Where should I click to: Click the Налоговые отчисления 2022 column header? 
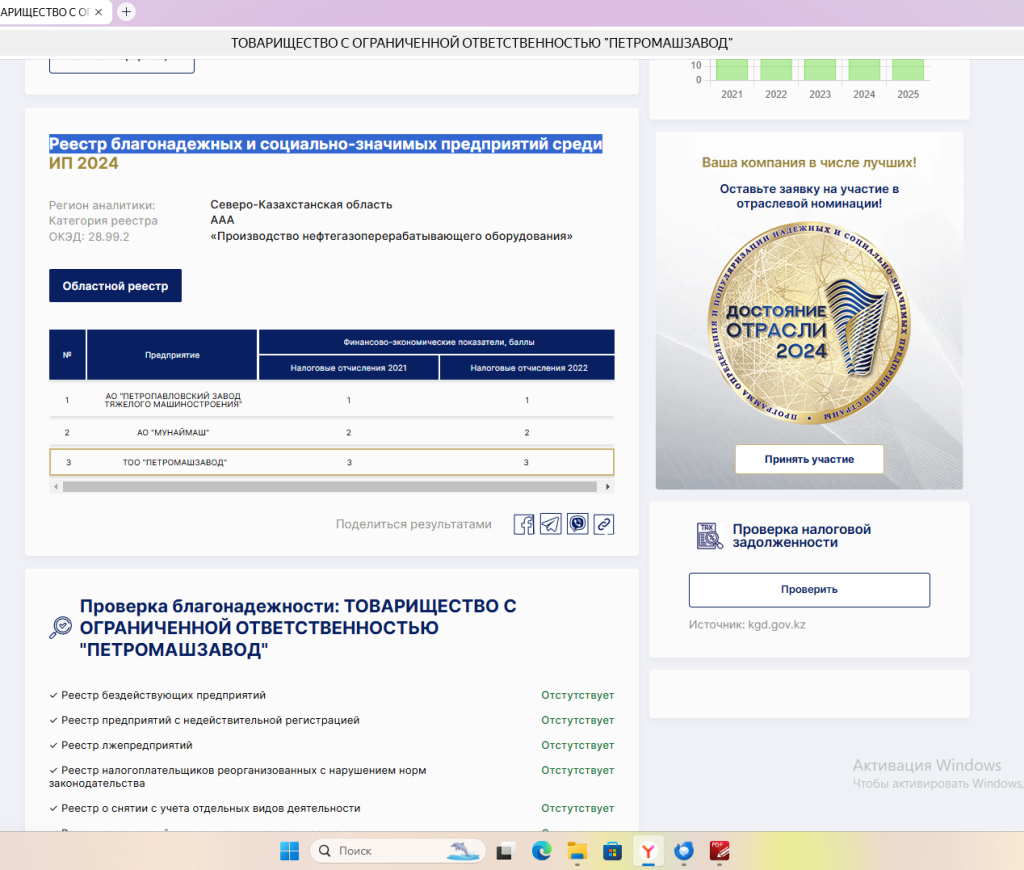coord(528,368)
